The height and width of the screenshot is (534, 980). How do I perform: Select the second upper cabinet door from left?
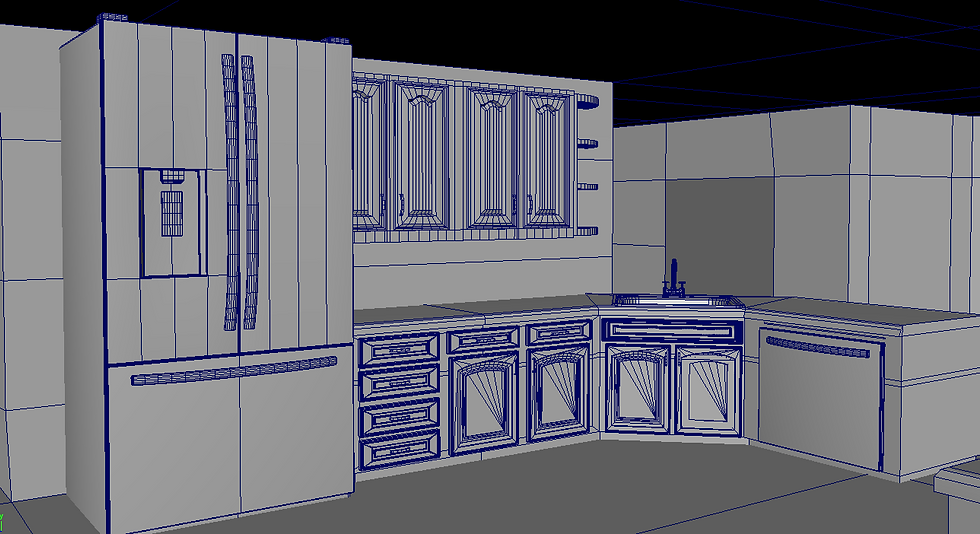coord(421,155)
